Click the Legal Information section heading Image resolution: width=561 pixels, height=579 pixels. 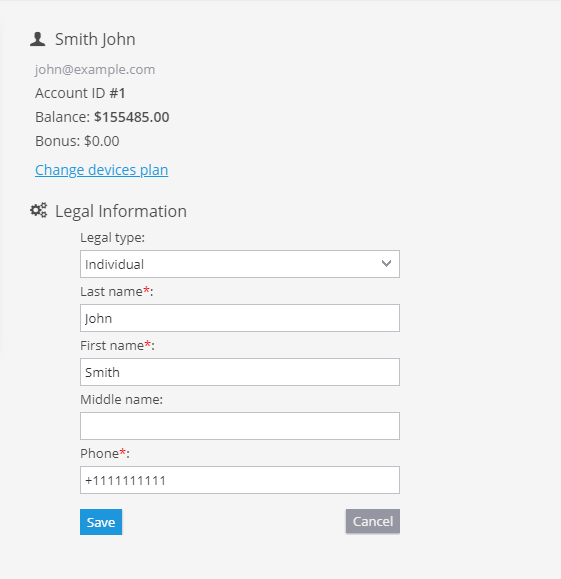[121, 211]
